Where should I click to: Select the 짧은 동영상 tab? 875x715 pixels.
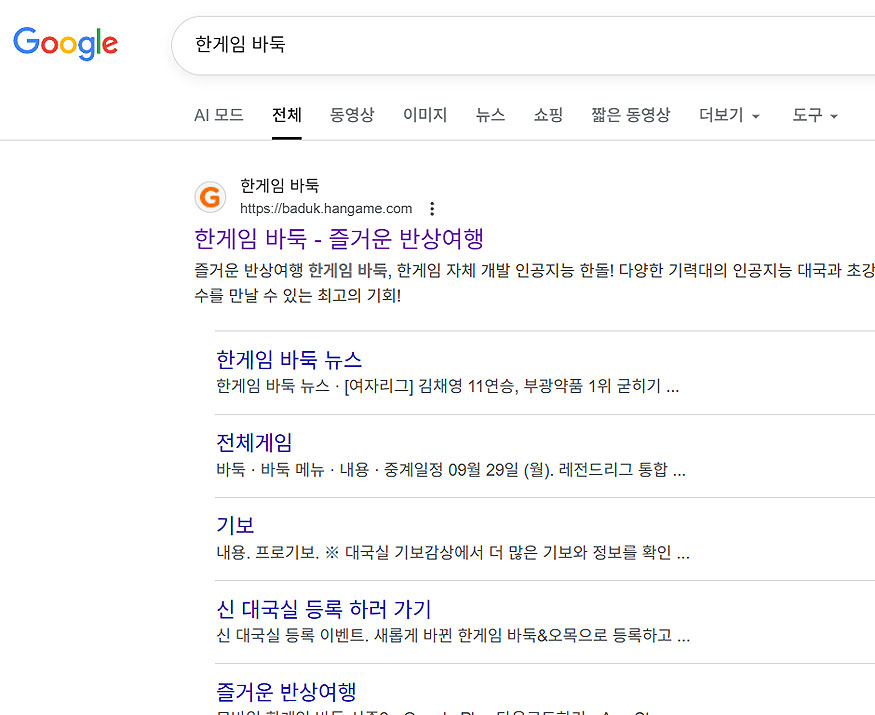point(630,115)
